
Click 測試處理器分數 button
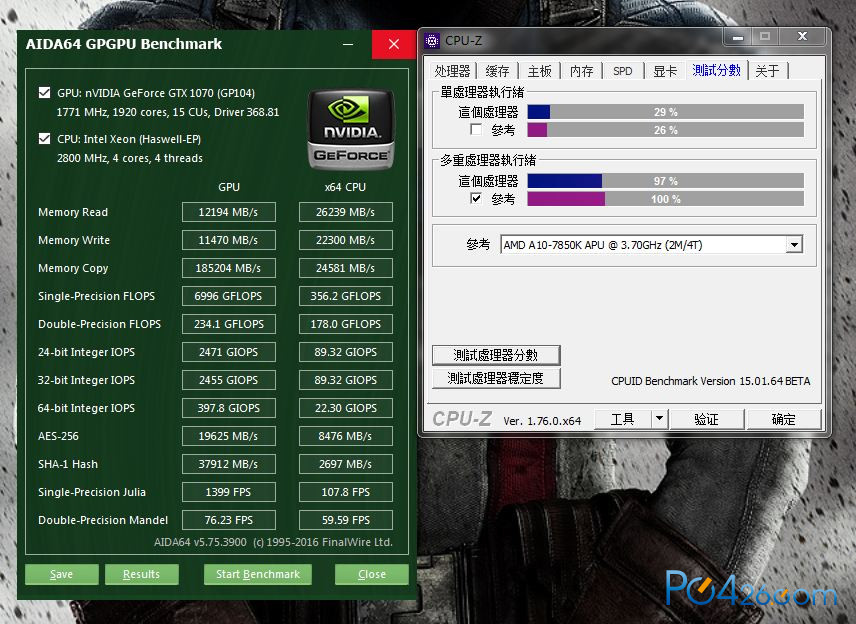click(x=496, y=355)
